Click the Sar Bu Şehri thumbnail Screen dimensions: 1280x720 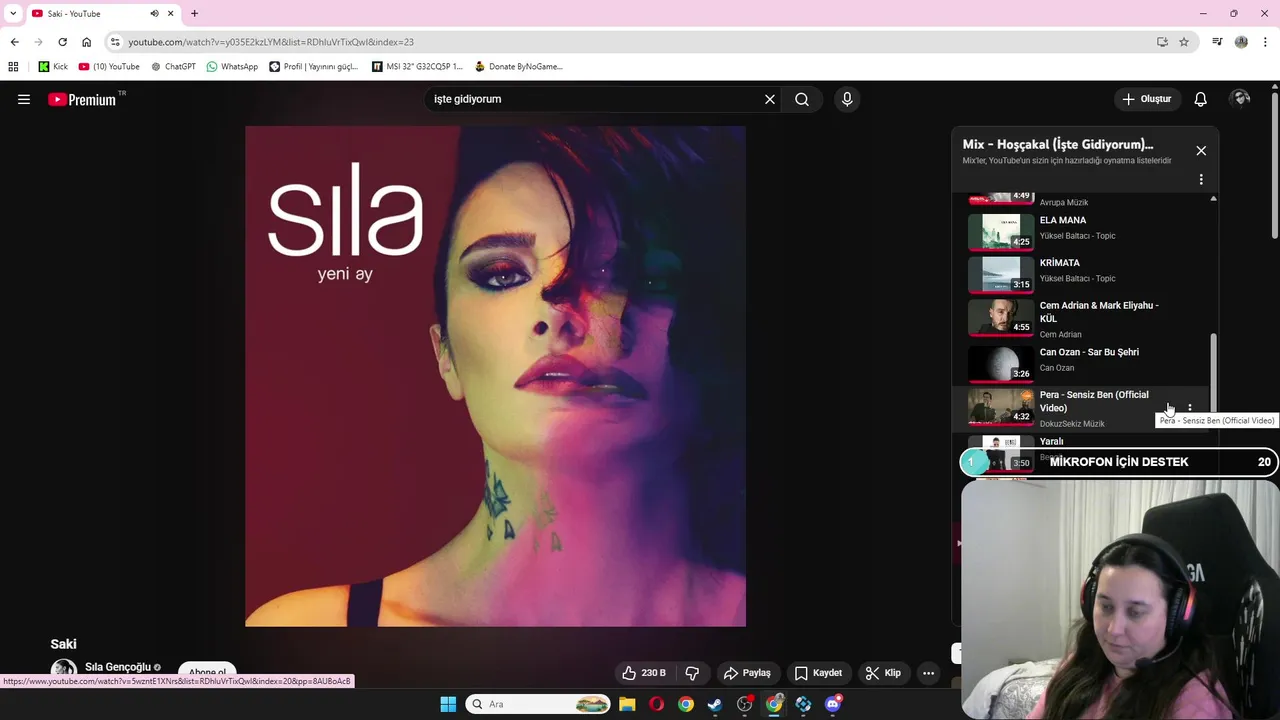coord(1000,363)
